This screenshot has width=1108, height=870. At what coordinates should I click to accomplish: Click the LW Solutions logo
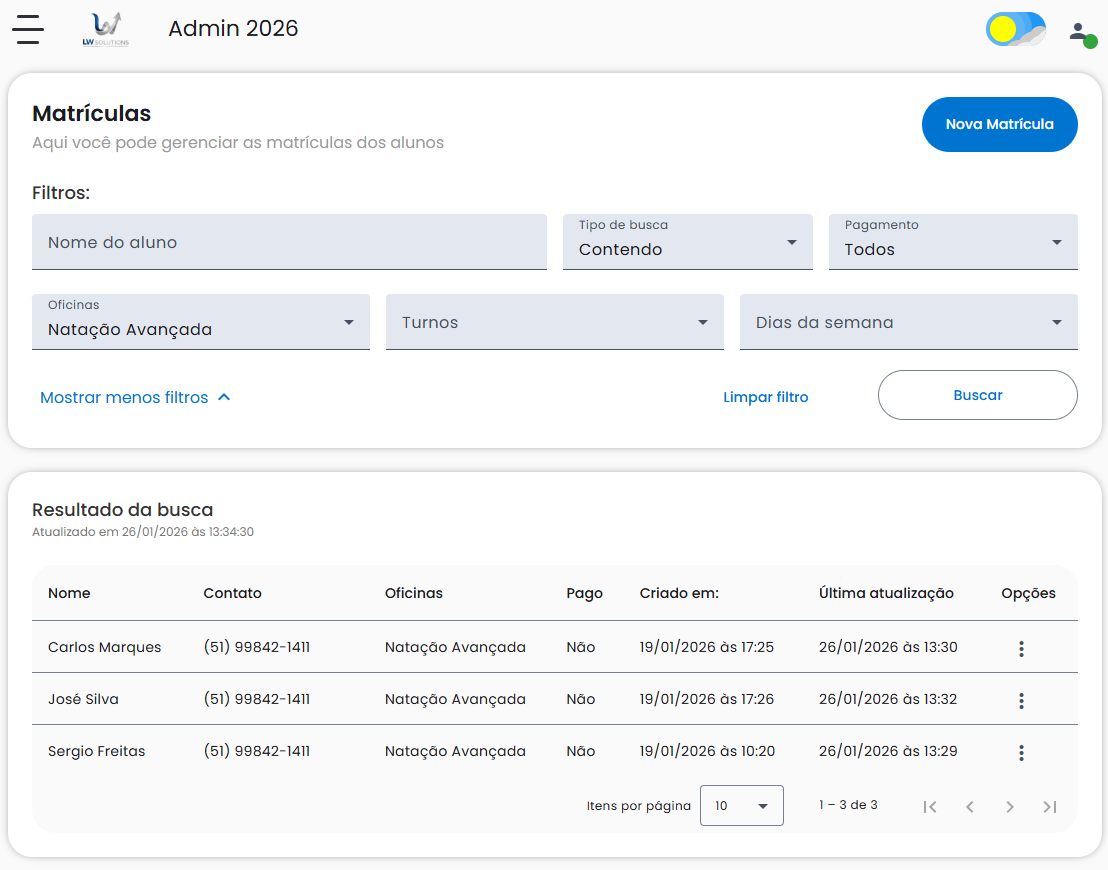(x=105, y=29)
